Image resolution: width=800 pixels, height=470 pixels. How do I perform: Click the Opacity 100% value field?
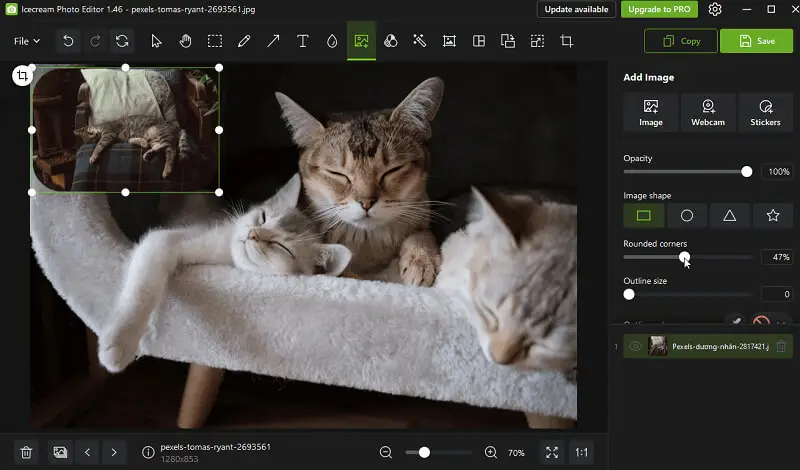(777, 172)
